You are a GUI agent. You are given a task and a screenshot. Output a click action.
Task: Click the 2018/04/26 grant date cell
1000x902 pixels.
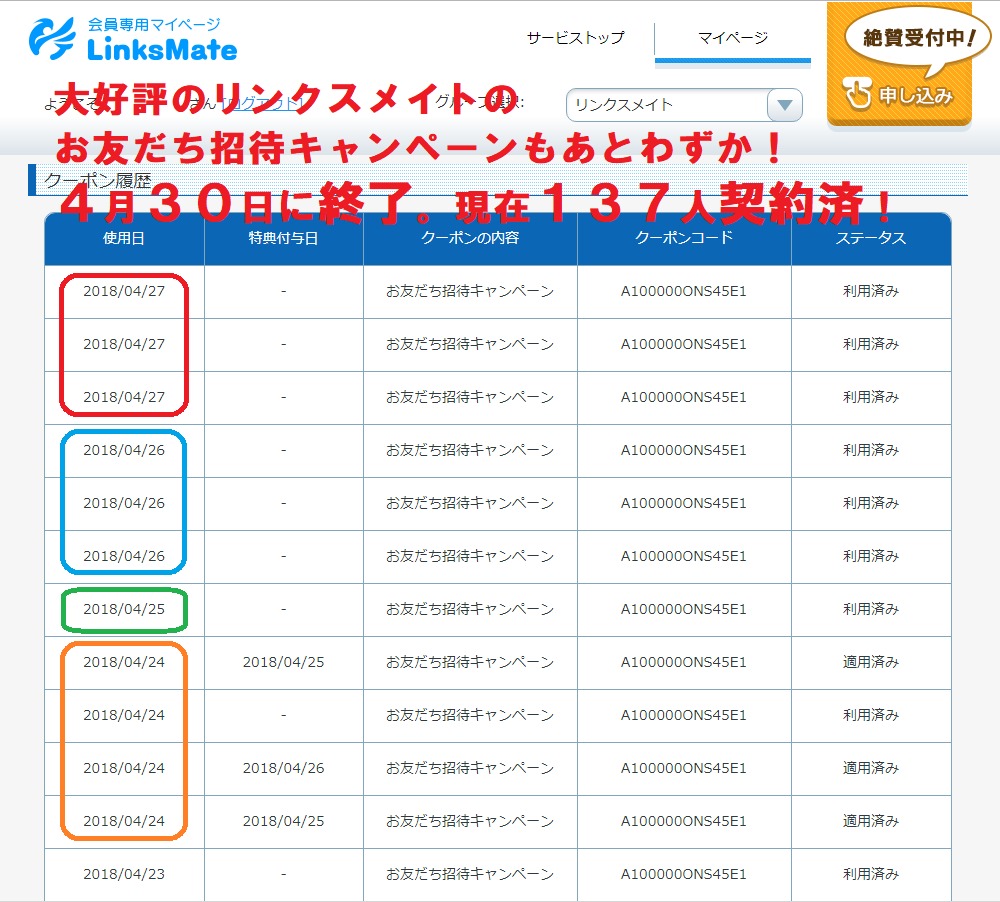point(283,768)
